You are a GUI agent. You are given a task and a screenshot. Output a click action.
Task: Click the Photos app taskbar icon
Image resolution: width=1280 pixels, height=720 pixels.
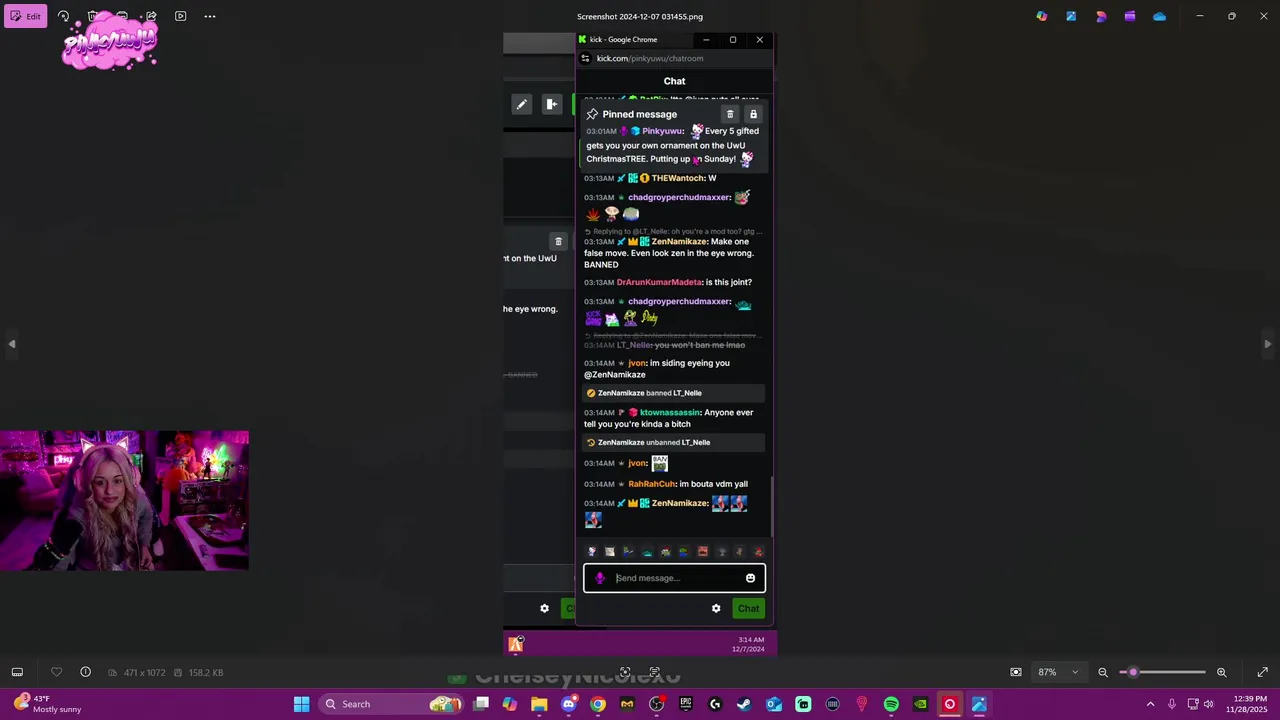[x=979, y=704]
